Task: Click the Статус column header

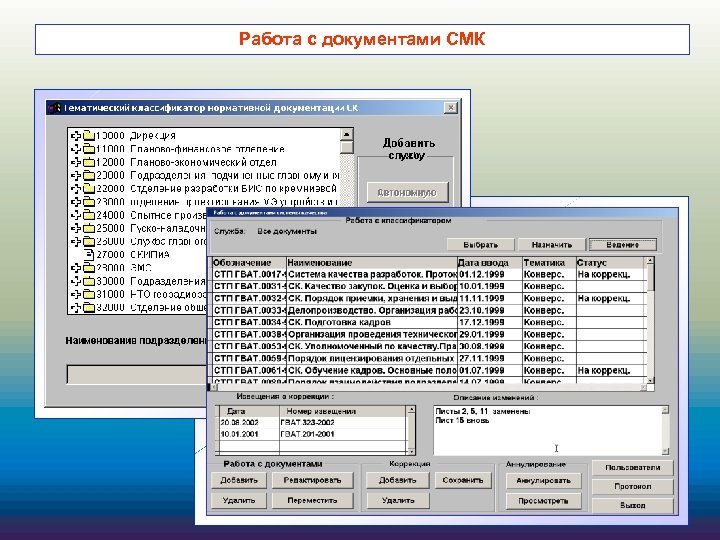Action: click(x=611, y=263)
